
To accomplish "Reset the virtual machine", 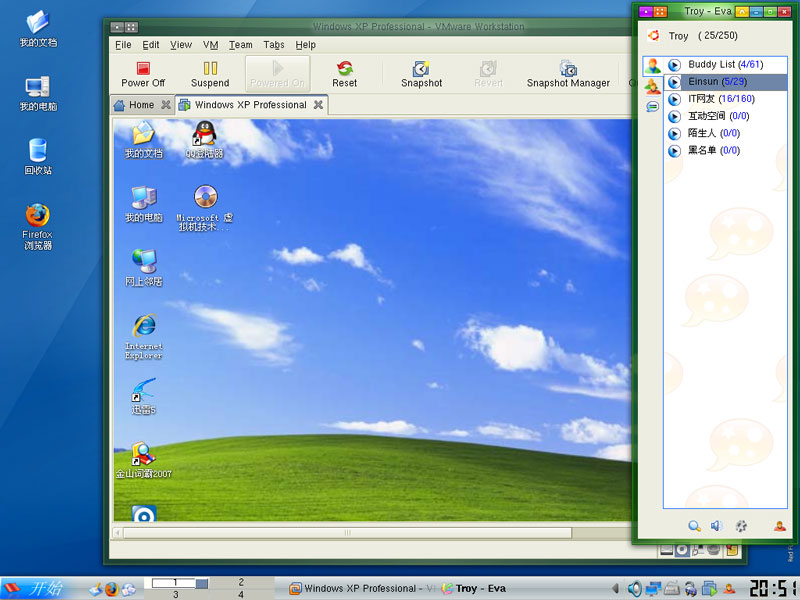I will (x=344, y=74).
